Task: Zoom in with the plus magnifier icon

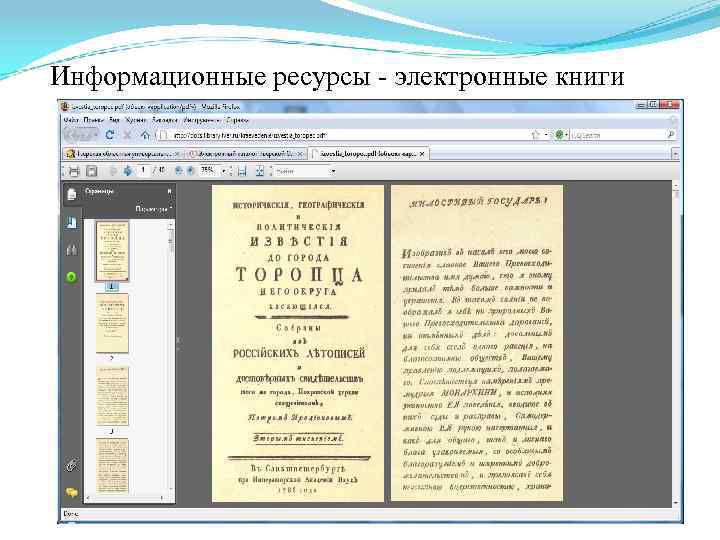Action: click(191, 171)
